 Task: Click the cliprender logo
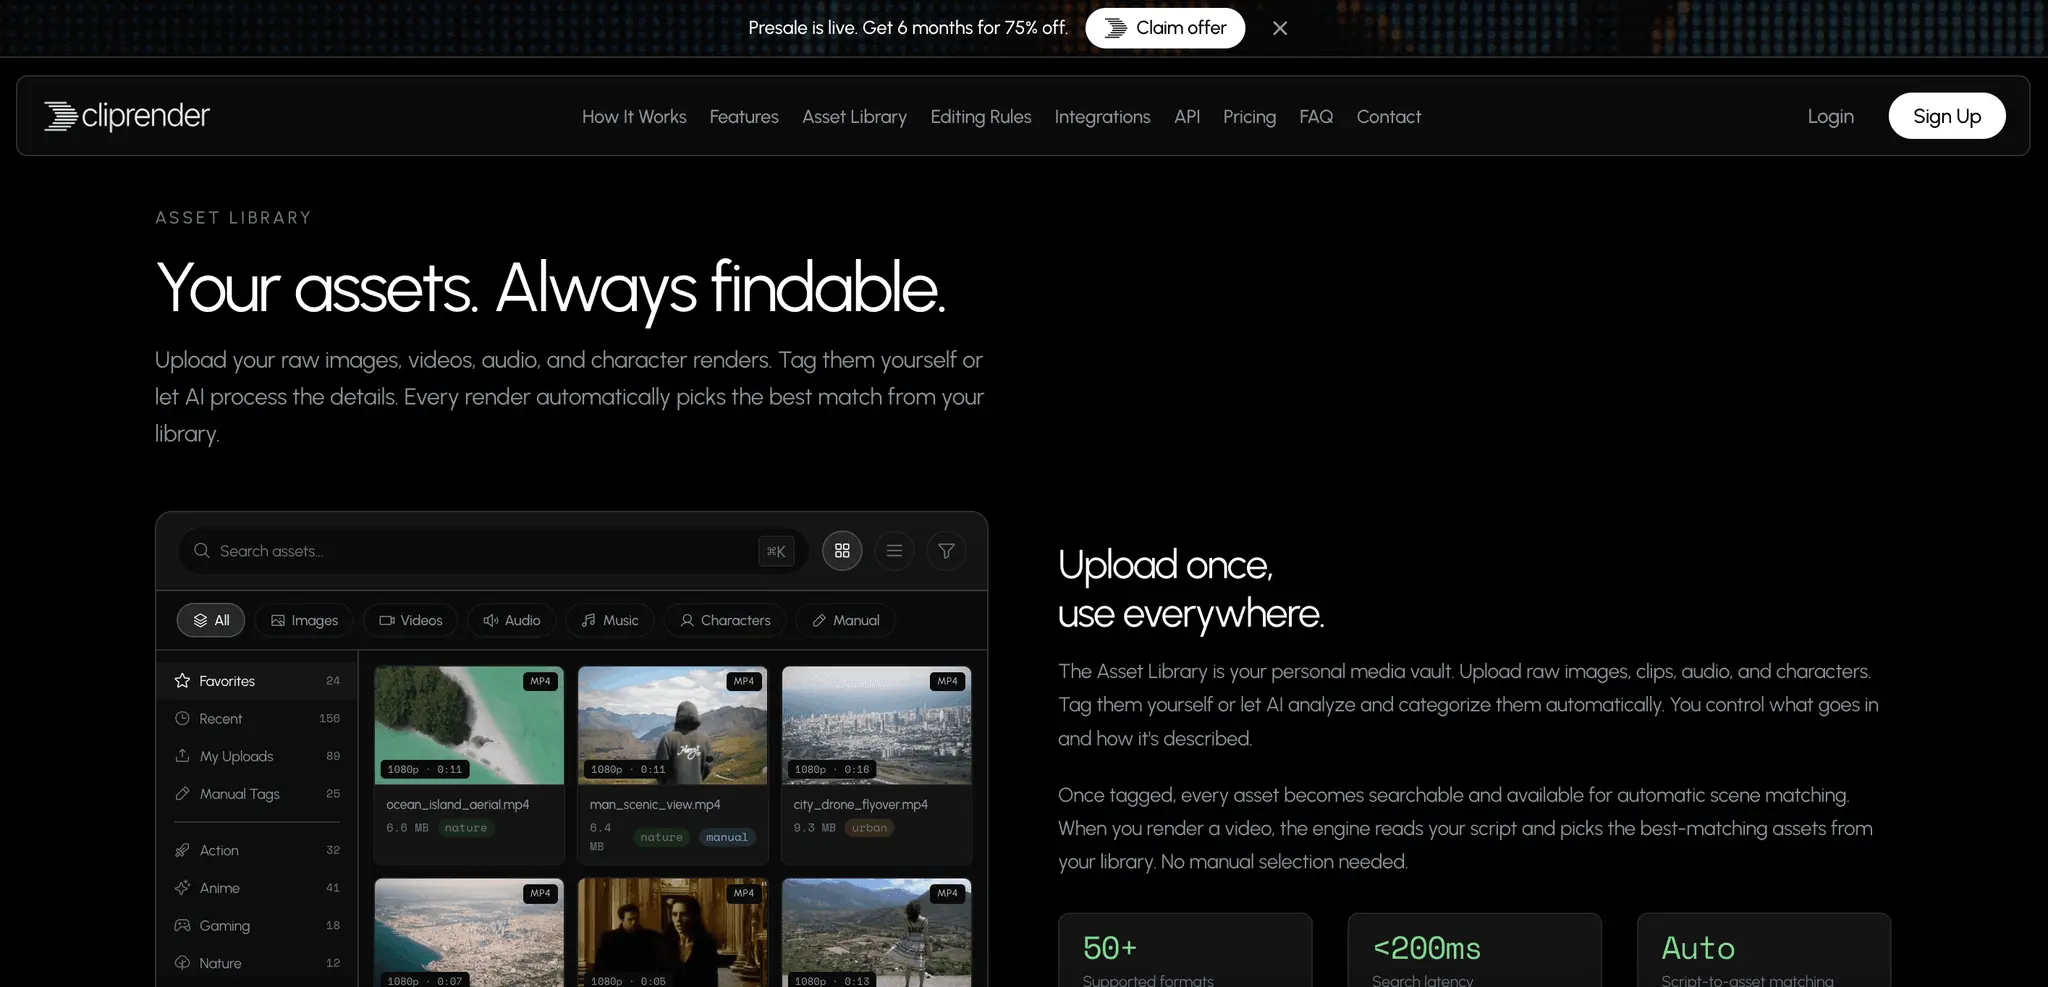click(127, 116)
